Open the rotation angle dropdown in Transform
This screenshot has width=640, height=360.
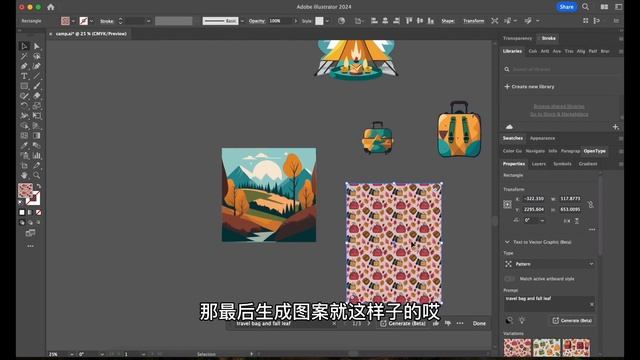point(542,220)
